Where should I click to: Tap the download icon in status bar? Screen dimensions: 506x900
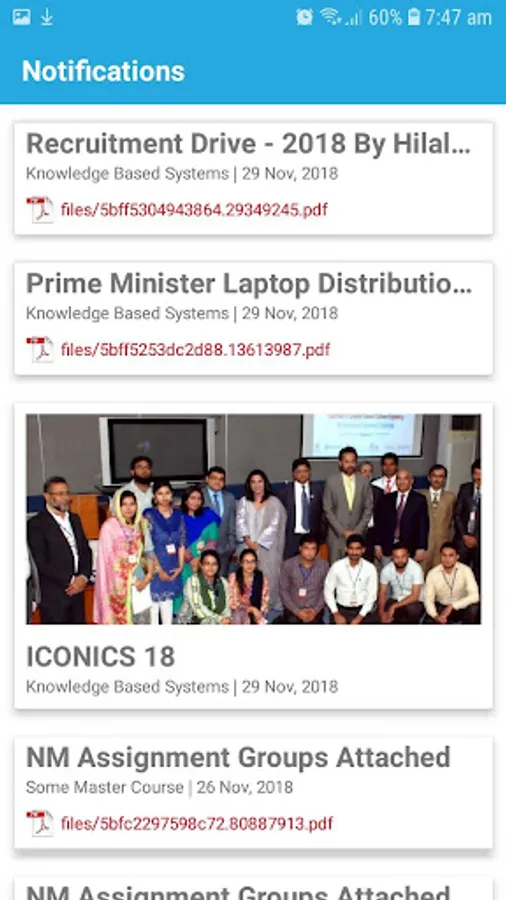[x=47, y=17]
